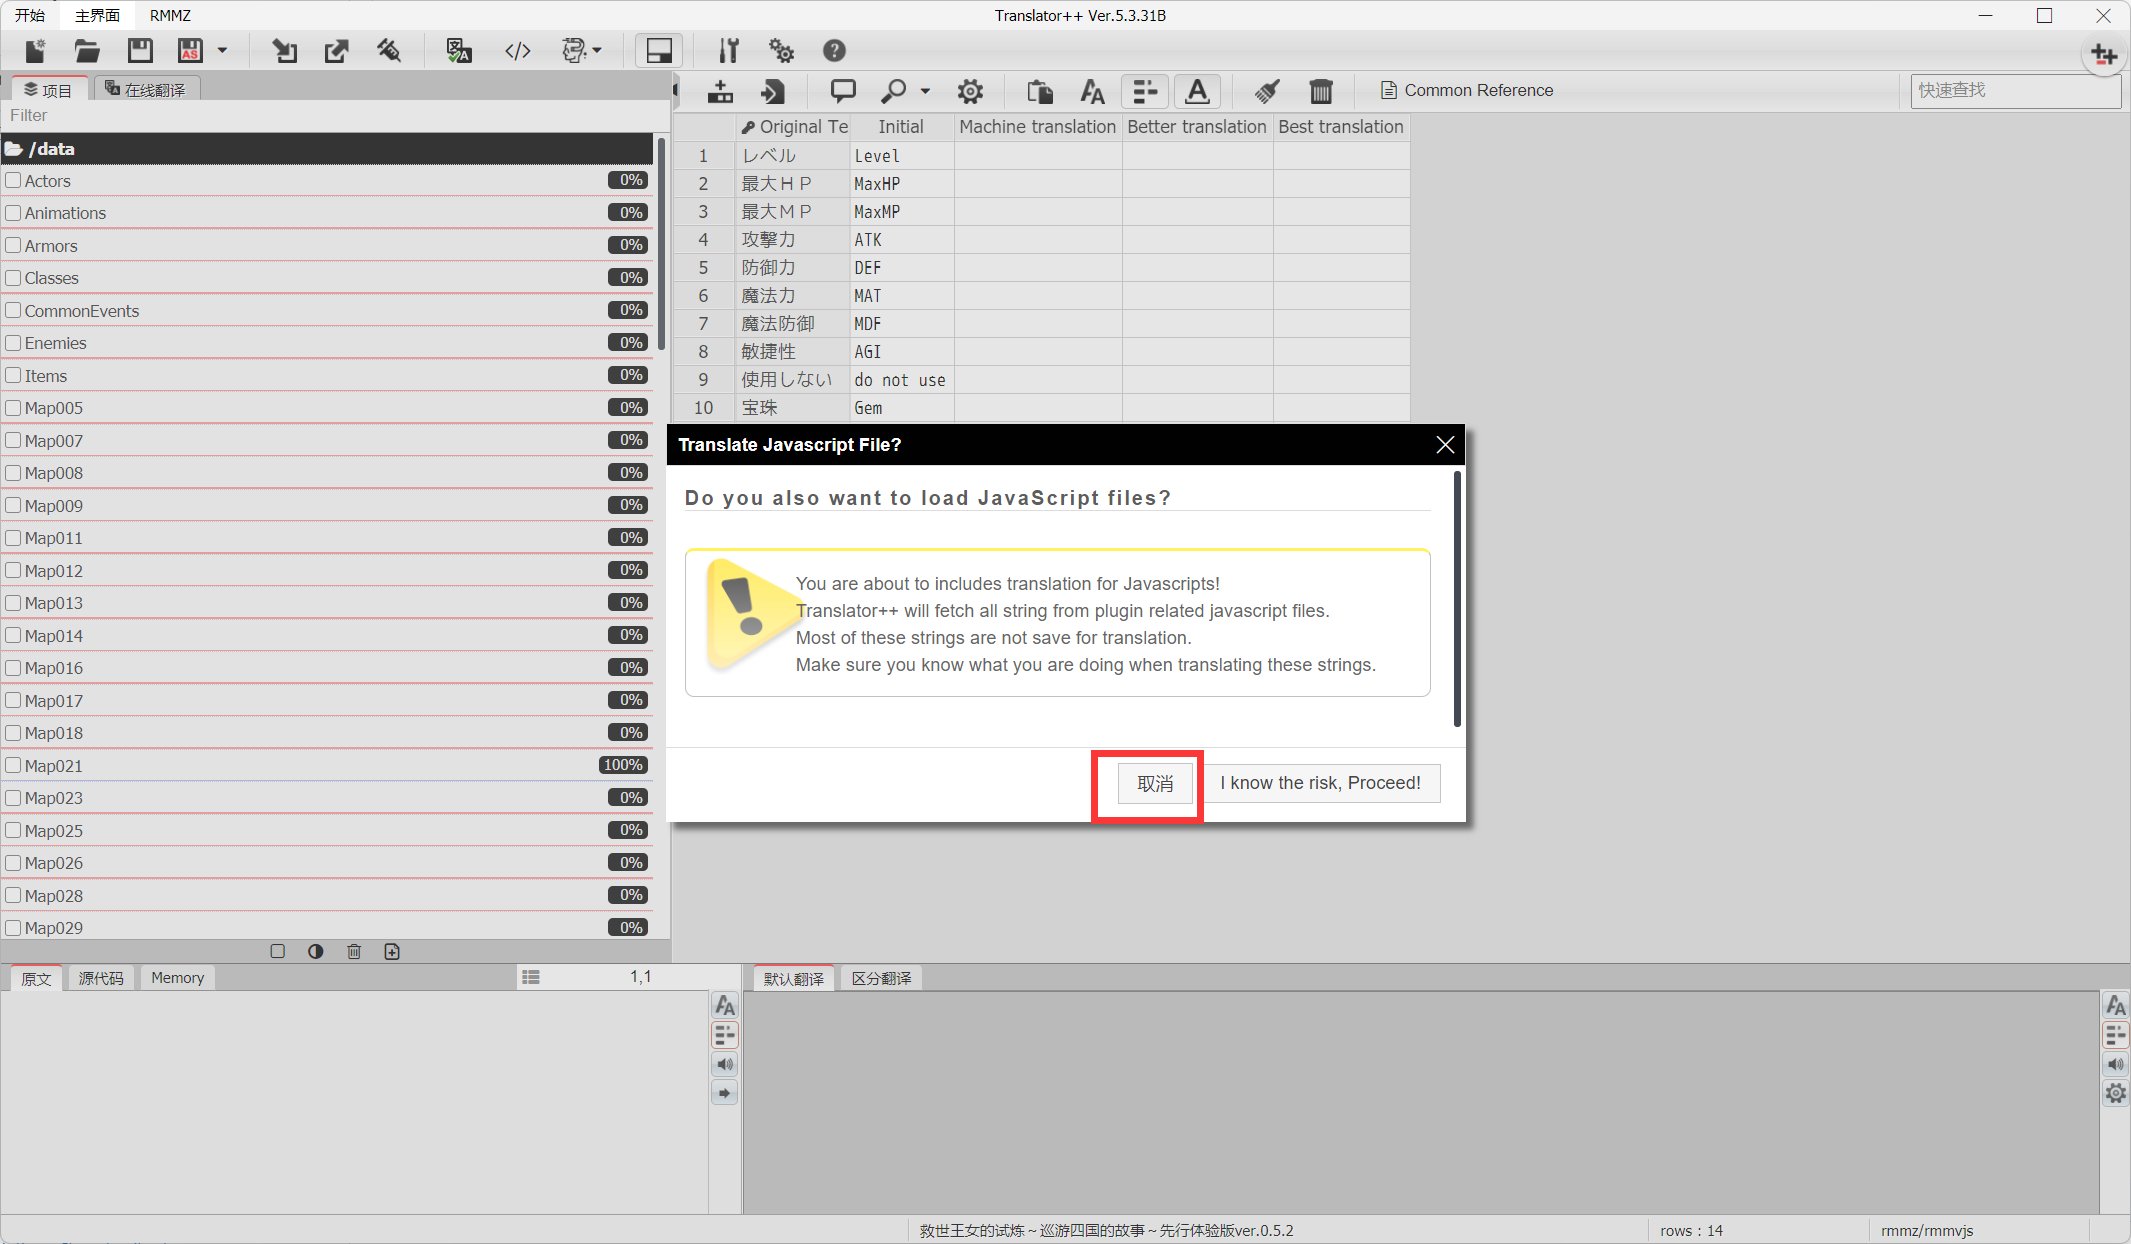Click the Open project folder icon

click(87, 51)
